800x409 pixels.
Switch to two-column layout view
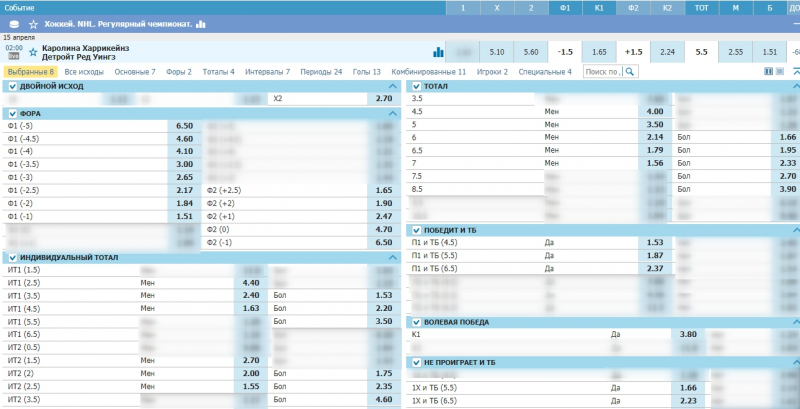pos(768,72)
